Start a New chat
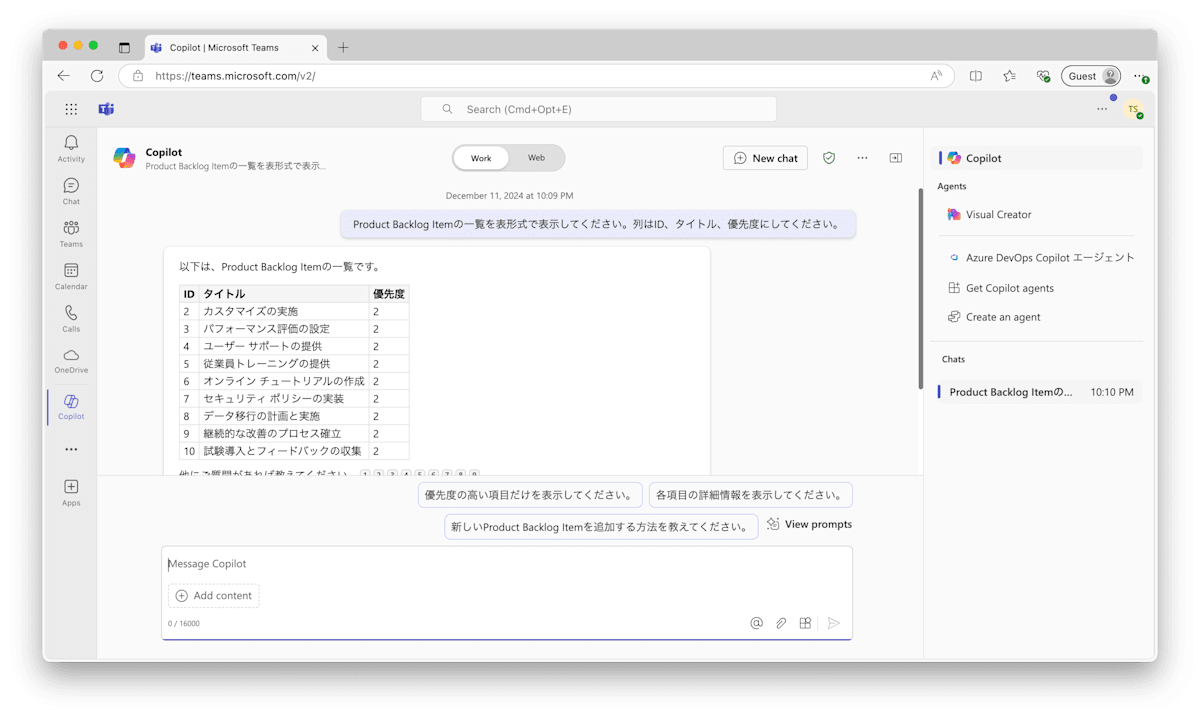This screenshot has width=1200, height=718. coord(765,158)
